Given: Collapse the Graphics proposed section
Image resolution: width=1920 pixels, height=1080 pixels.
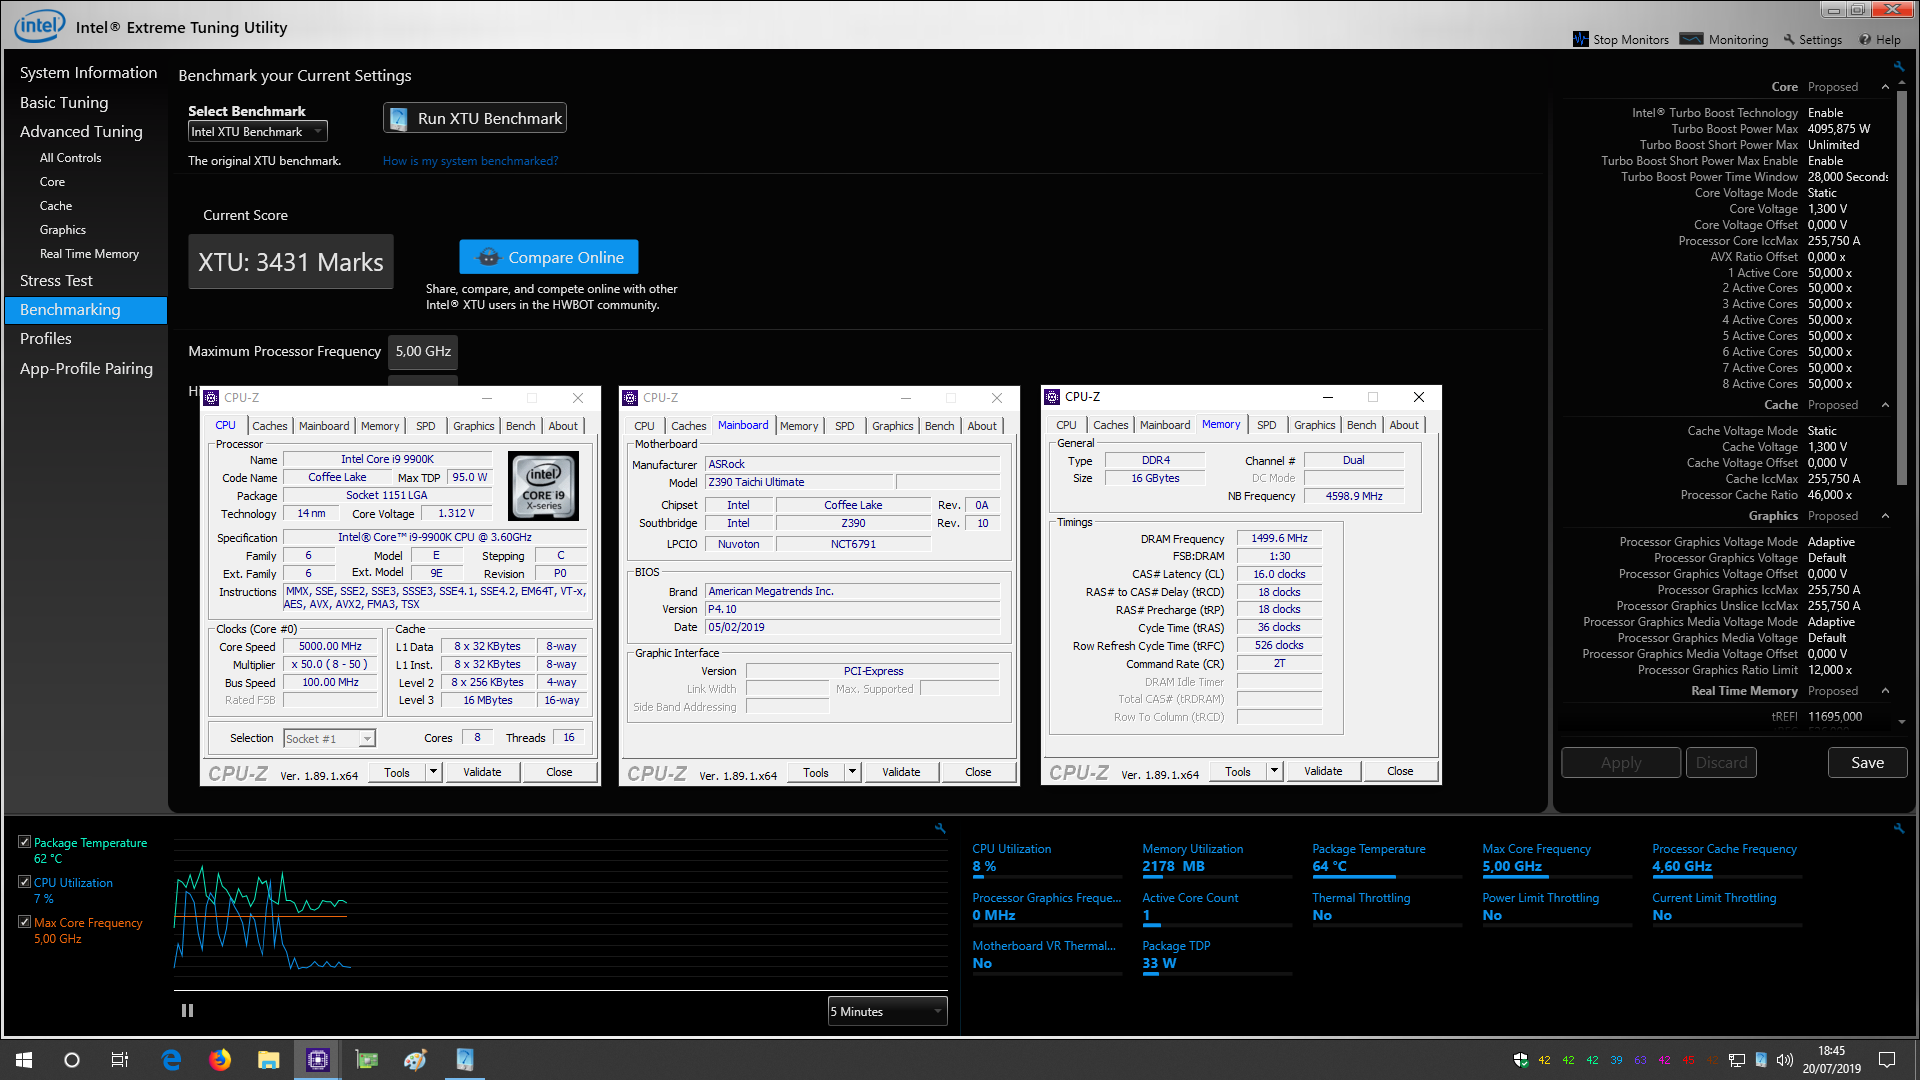Looking at the screenshot, I should pos(1885,516).
